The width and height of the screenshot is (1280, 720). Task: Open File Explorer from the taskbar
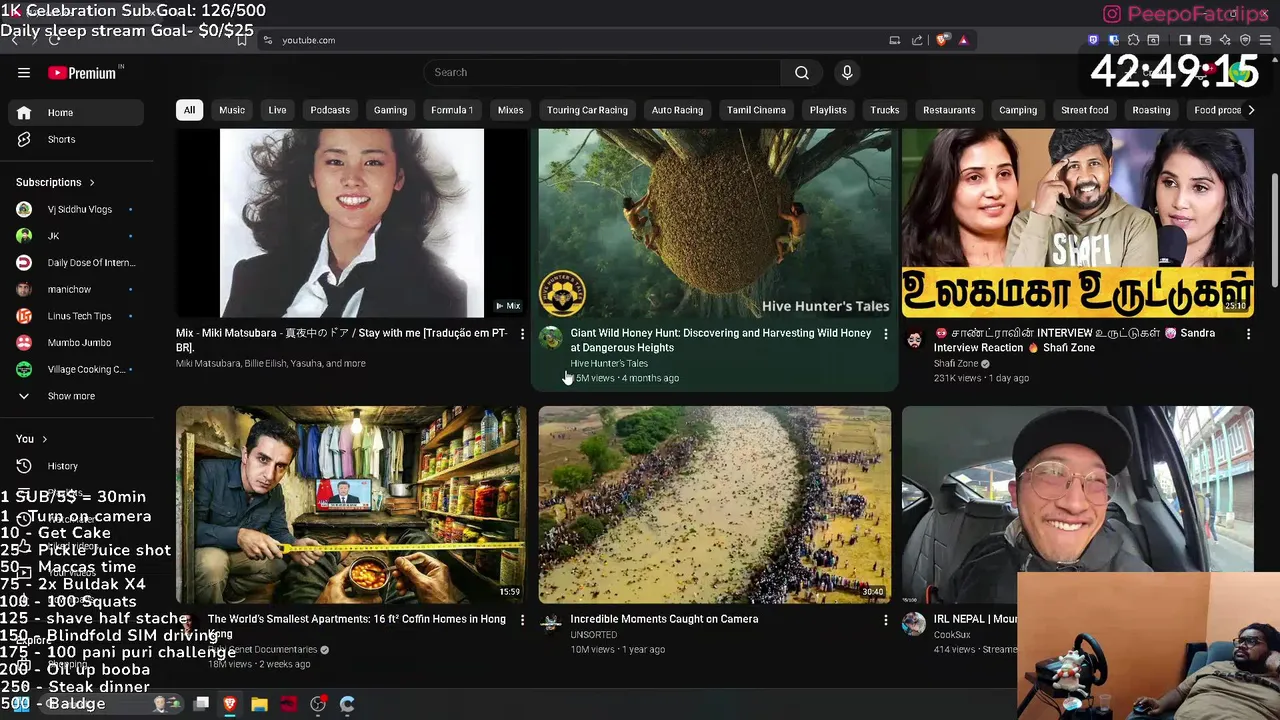(x=259, y=704)
